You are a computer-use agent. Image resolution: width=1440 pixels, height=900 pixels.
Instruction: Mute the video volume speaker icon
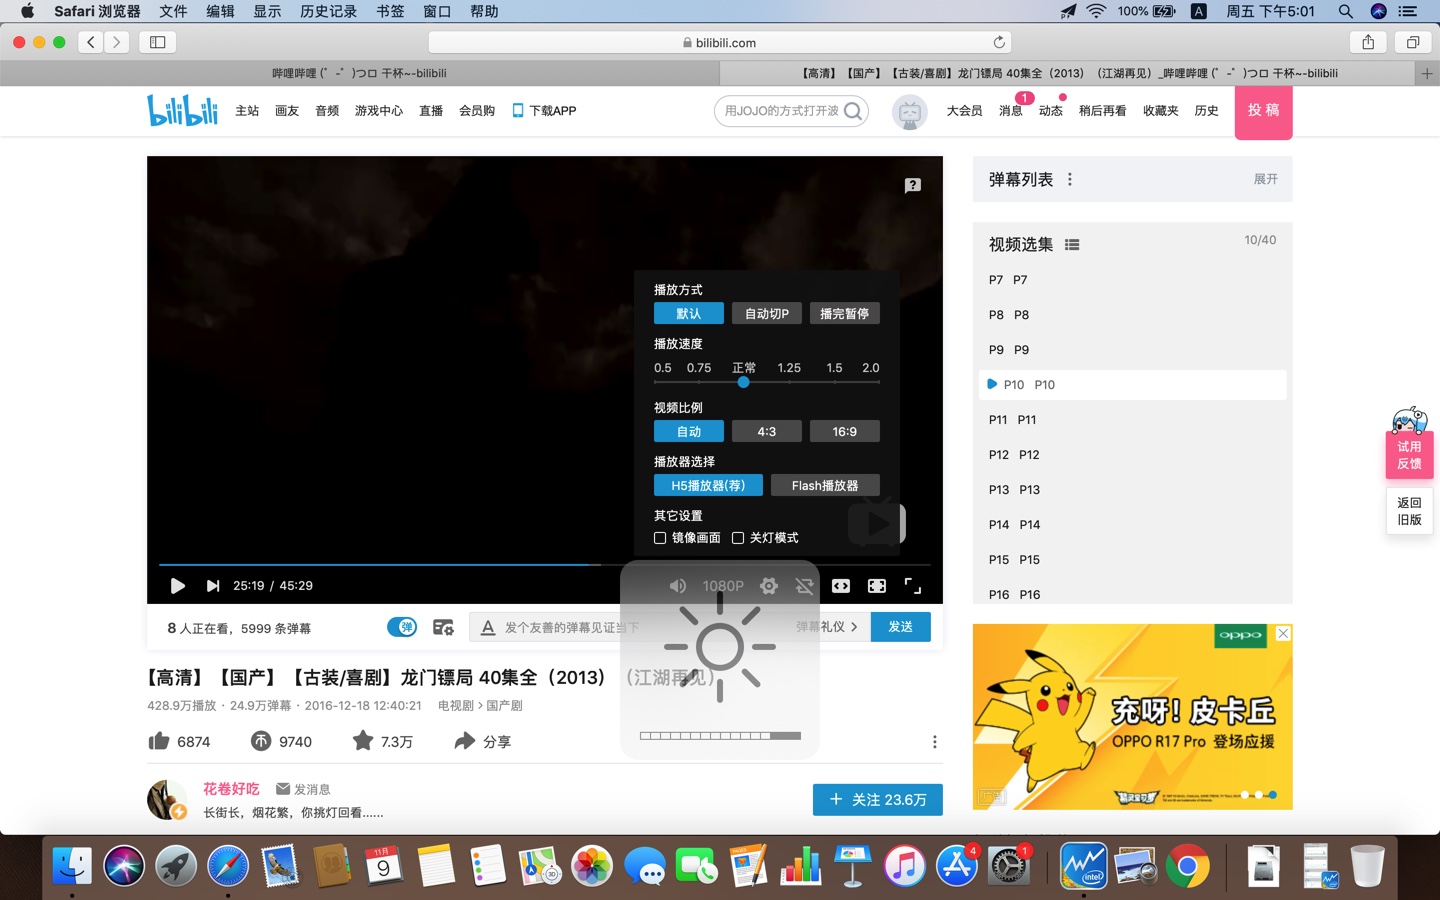(677, 586)
